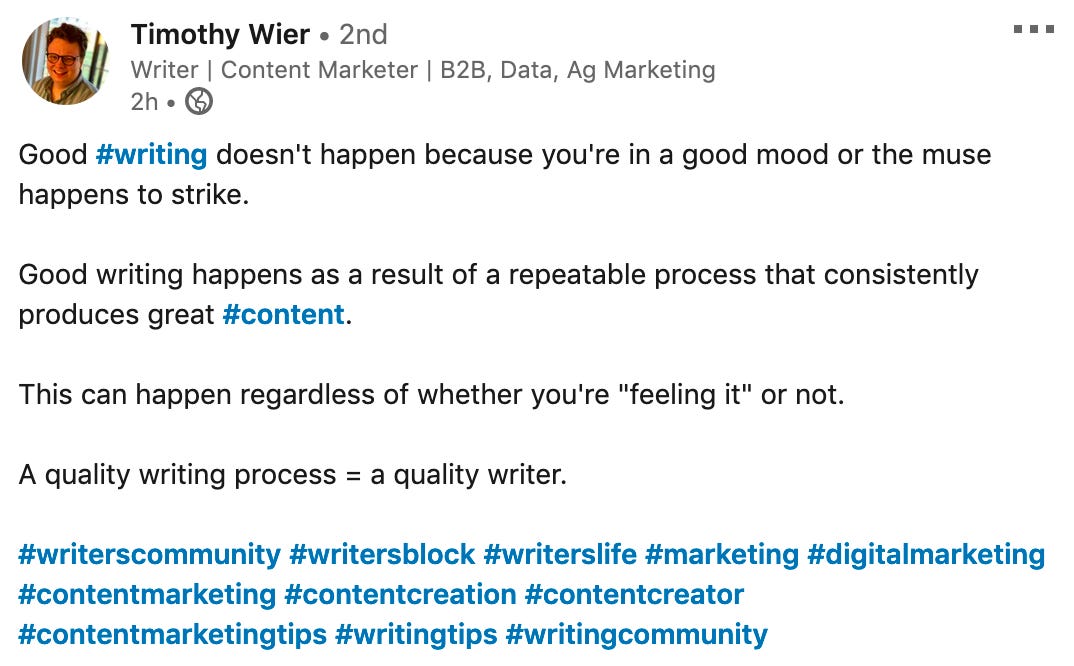Open the #digitalmarketing hashtag

point(926,554)
